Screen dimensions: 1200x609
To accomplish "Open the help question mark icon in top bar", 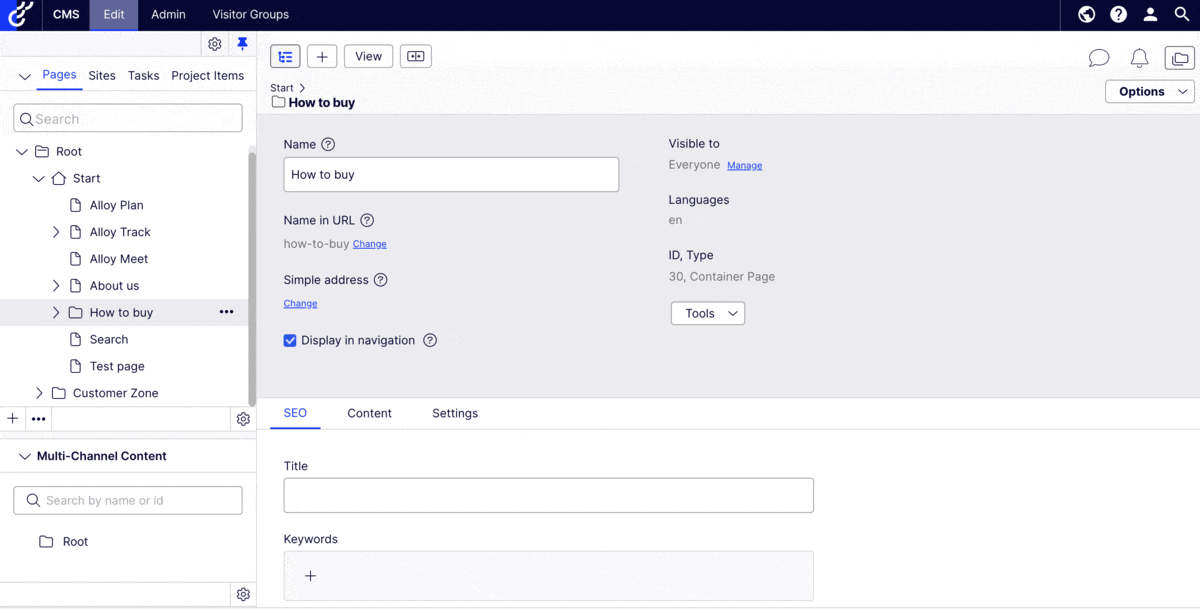I will pos(1119,14).
